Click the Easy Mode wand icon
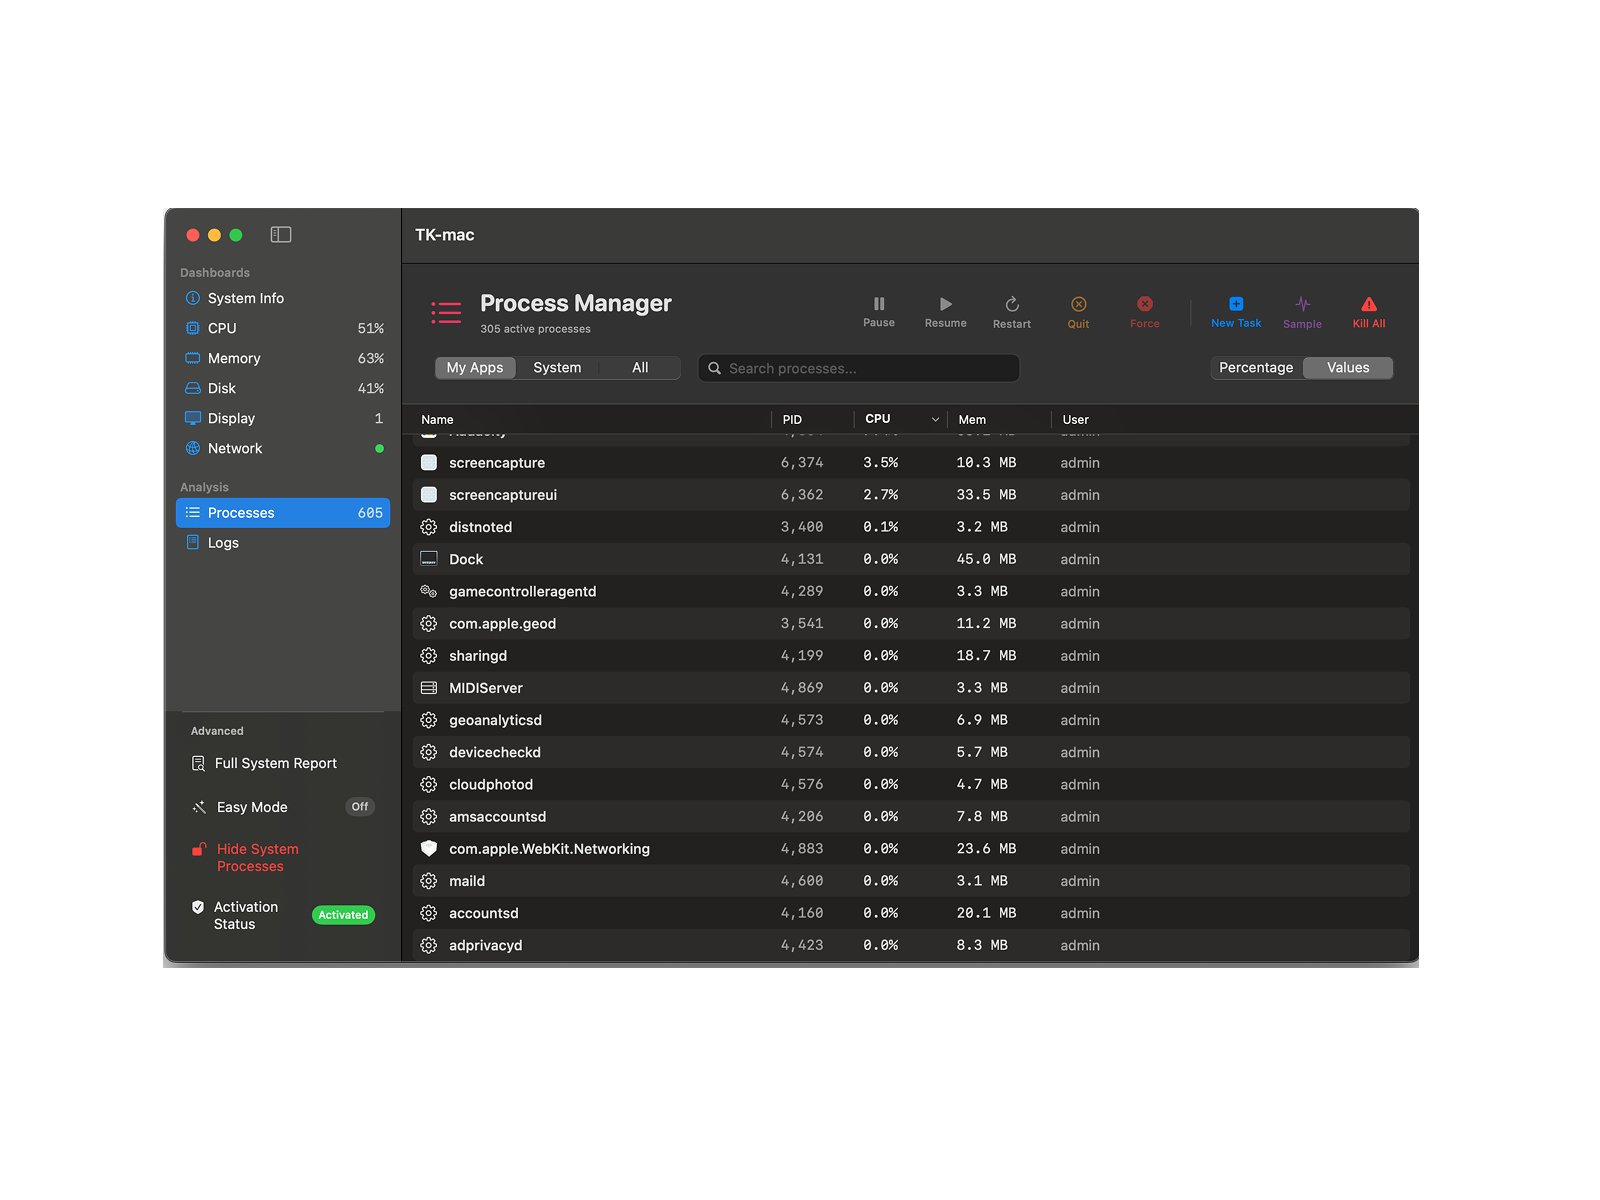 coord(199,807)
